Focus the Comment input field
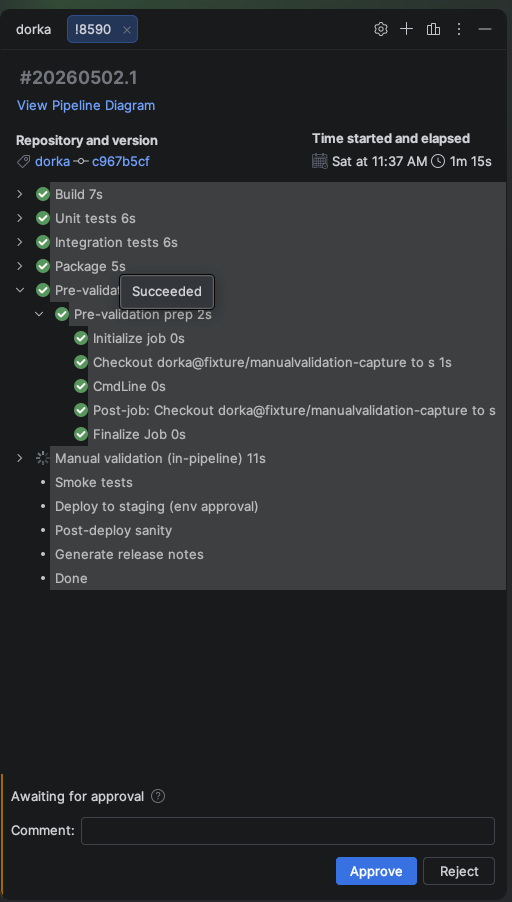 coord(288,831)
